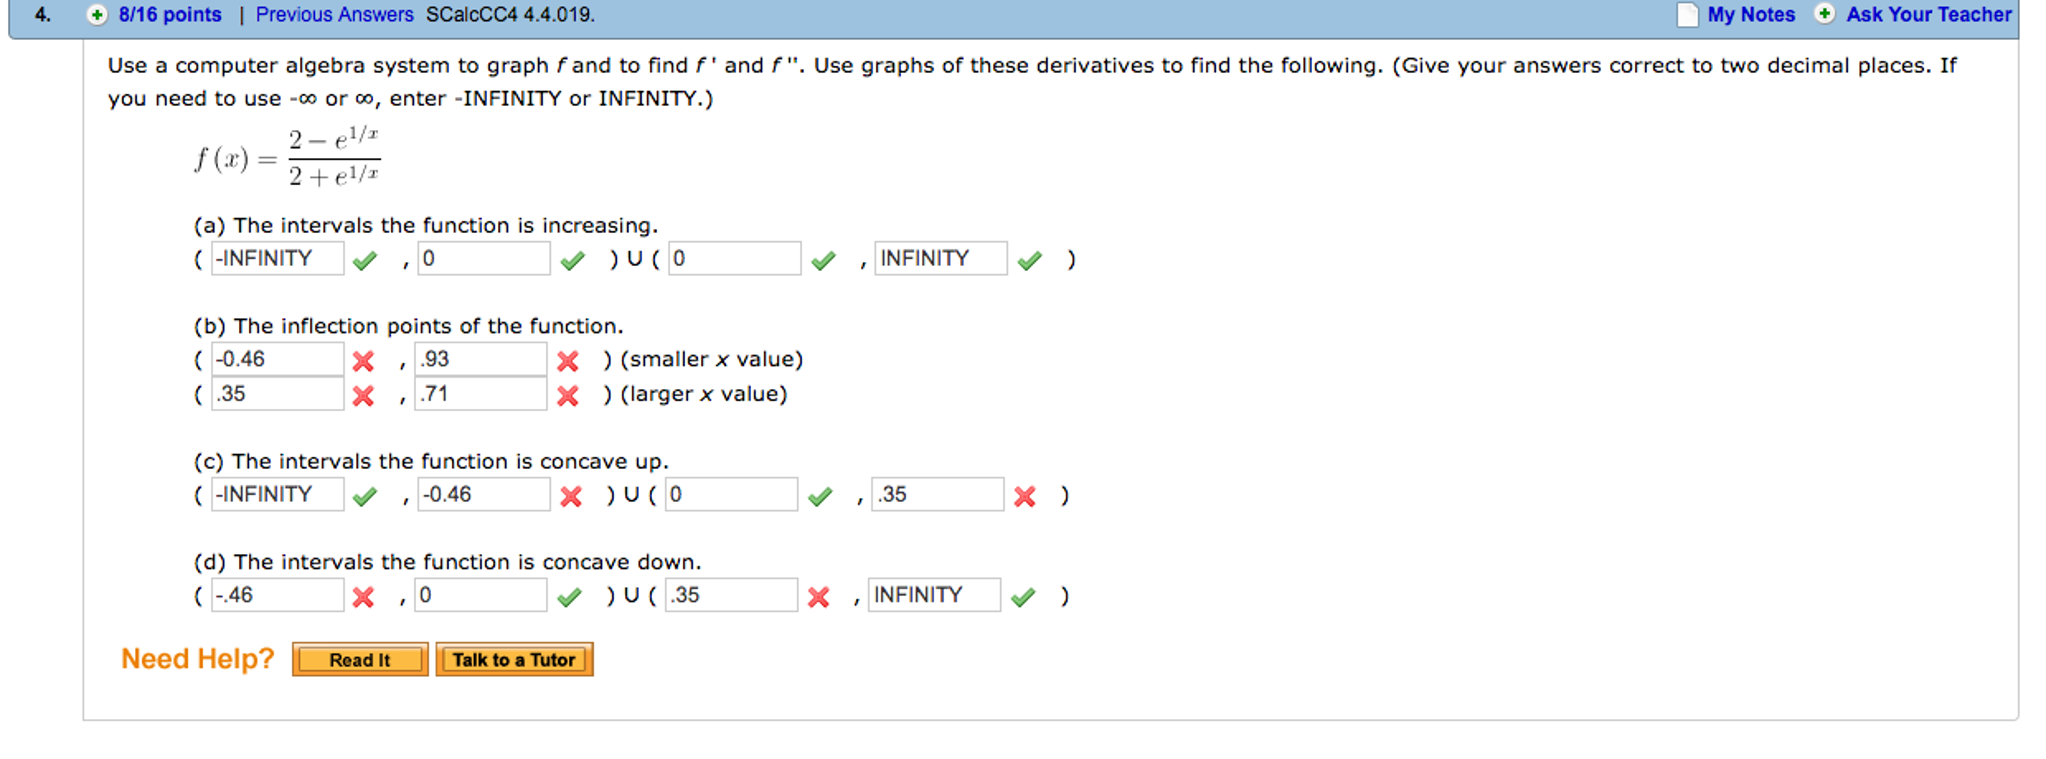
Task: Select the -0.46 field in part (c)
Action: 480,494
